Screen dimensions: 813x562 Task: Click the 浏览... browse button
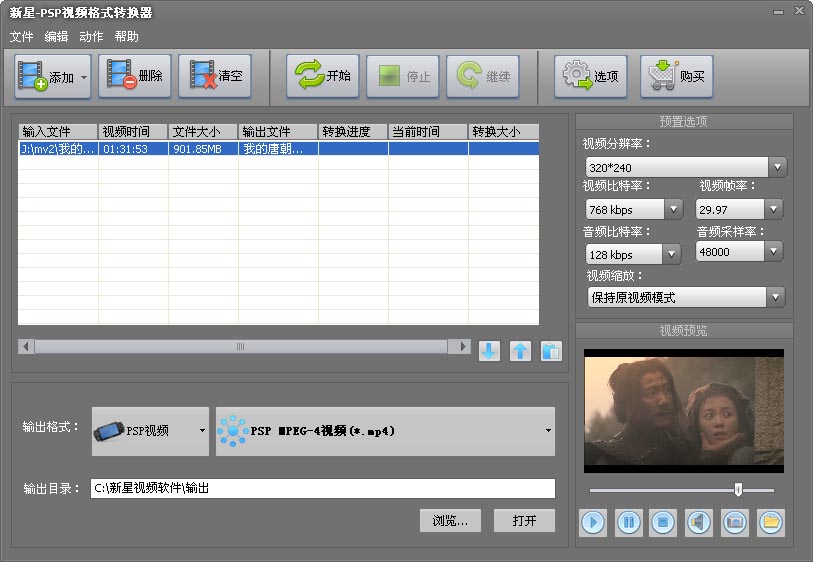point(450,520)
